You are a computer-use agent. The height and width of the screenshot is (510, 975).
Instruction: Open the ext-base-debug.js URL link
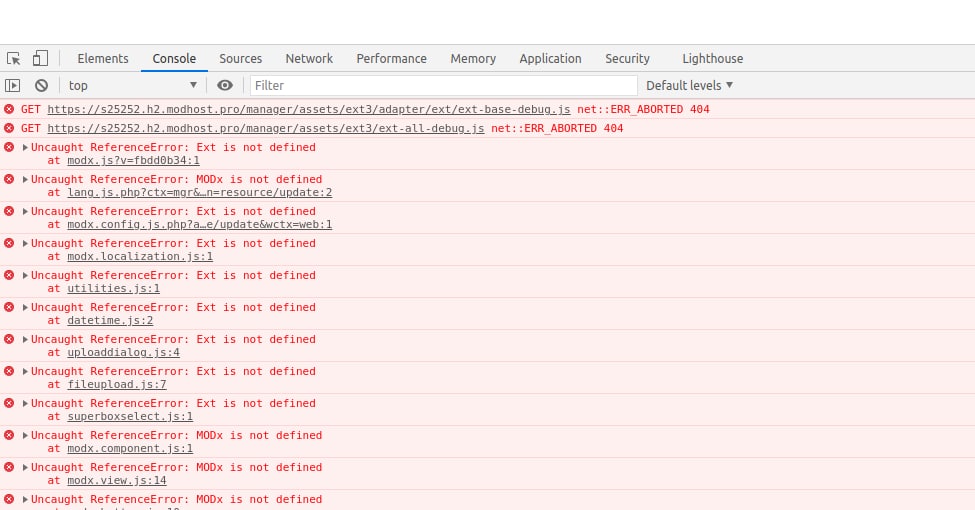click(x=308, y=109)
